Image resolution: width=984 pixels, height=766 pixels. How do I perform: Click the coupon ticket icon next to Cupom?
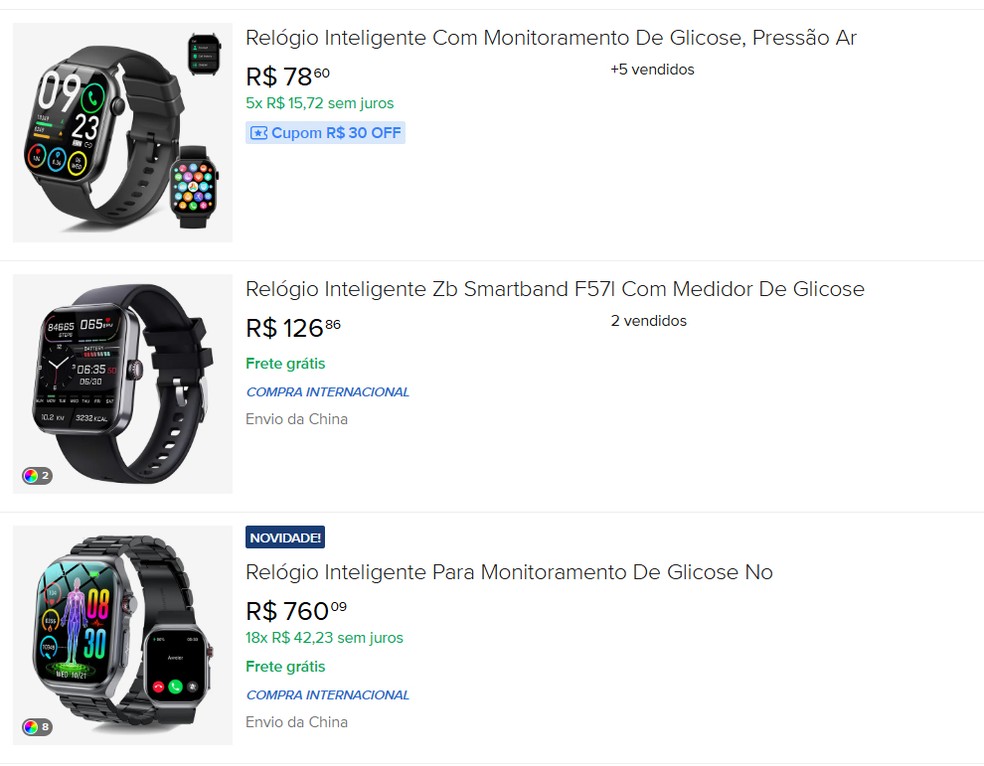[x=258, y=132]
